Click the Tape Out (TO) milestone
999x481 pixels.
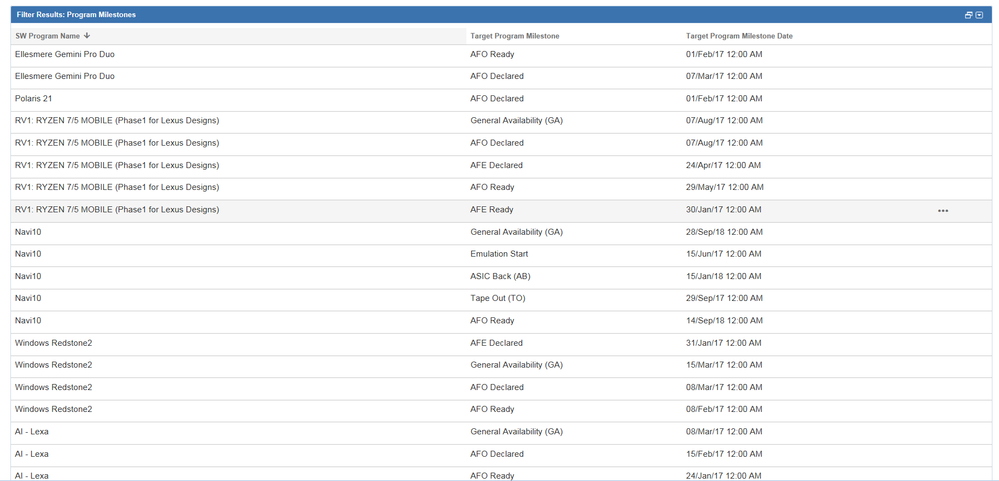498,298
